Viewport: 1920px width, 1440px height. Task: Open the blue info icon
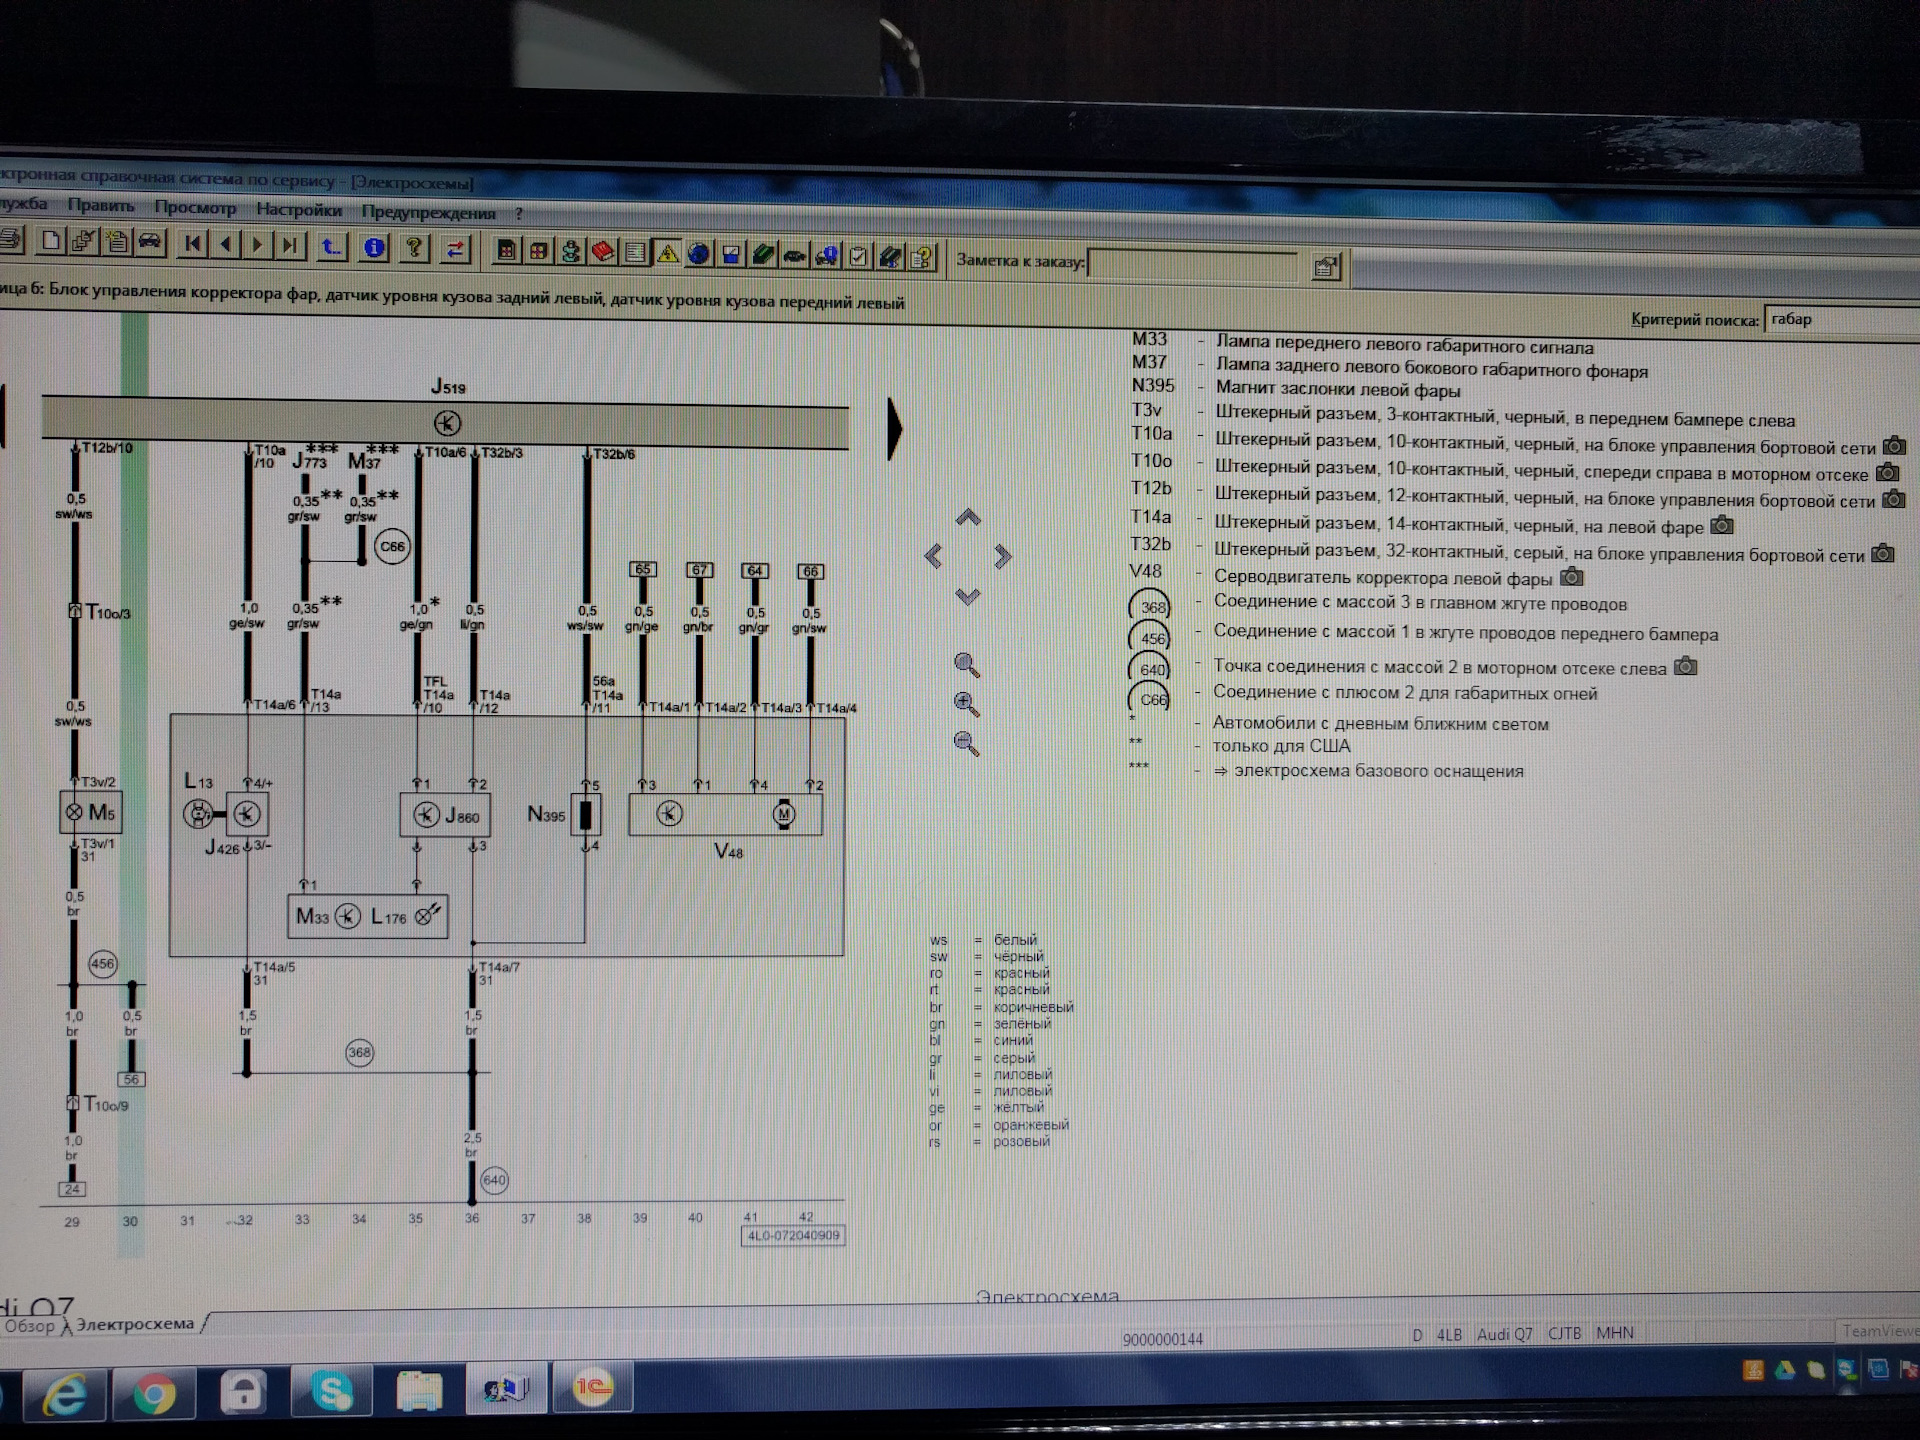[374, 247]
